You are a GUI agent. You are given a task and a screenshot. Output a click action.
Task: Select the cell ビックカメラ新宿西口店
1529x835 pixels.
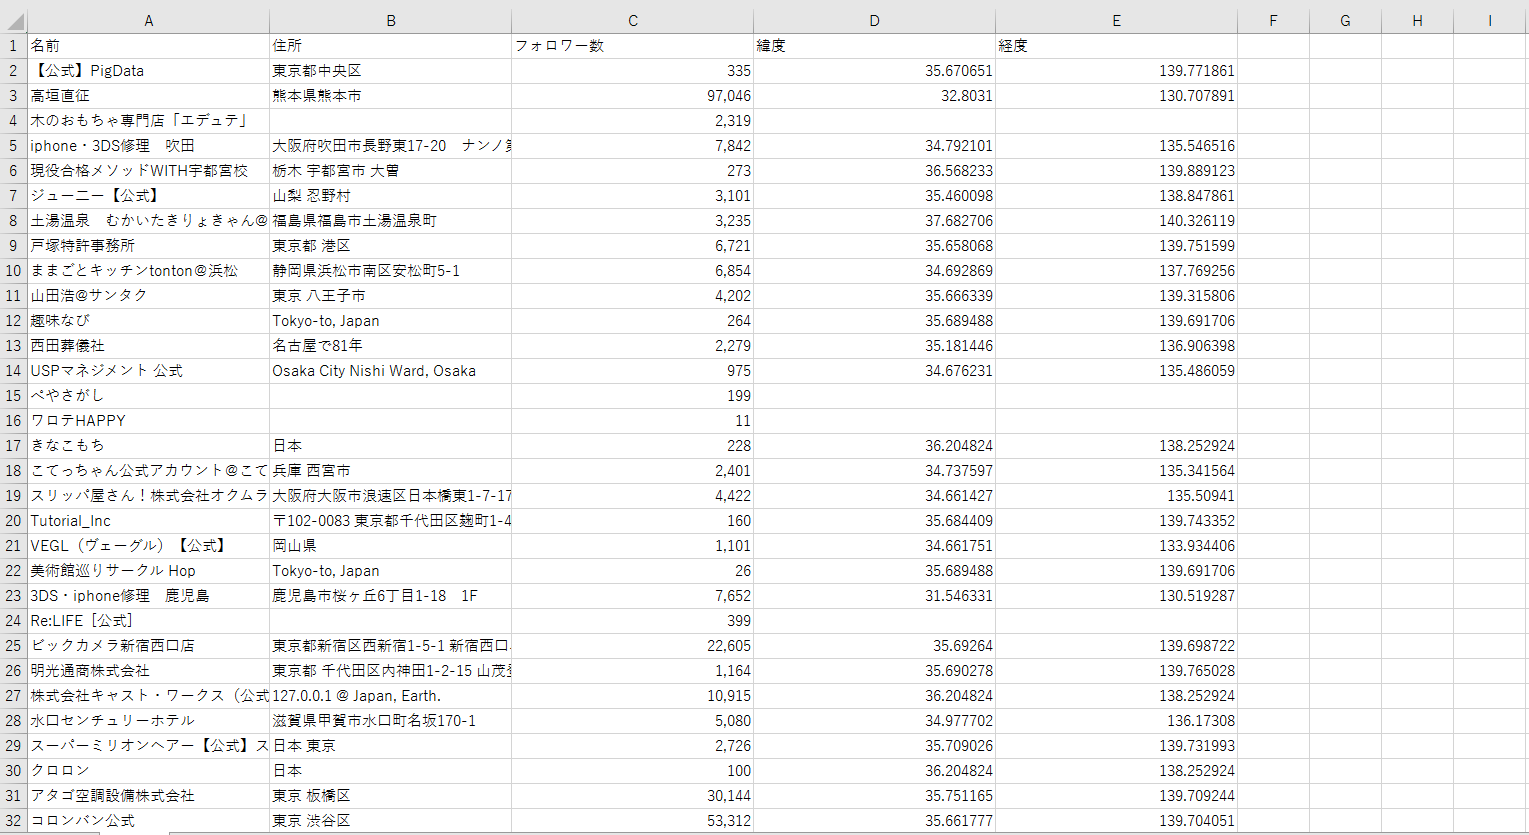[149, 646]
